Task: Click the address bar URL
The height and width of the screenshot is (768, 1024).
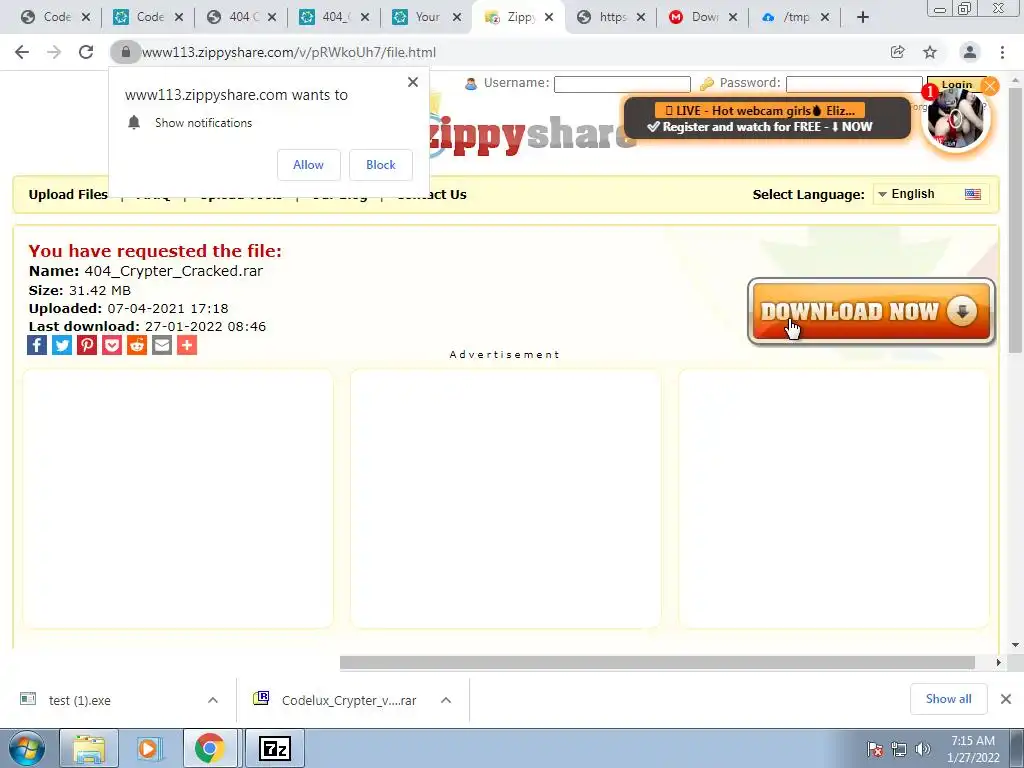Action: (x=289, y=52)
